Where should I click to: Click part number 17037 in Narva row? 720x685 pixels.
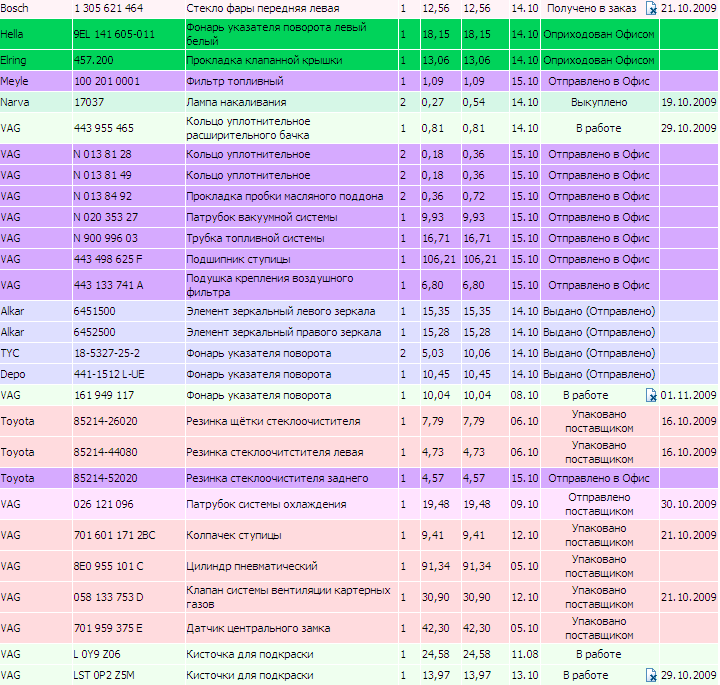[89, 102]
